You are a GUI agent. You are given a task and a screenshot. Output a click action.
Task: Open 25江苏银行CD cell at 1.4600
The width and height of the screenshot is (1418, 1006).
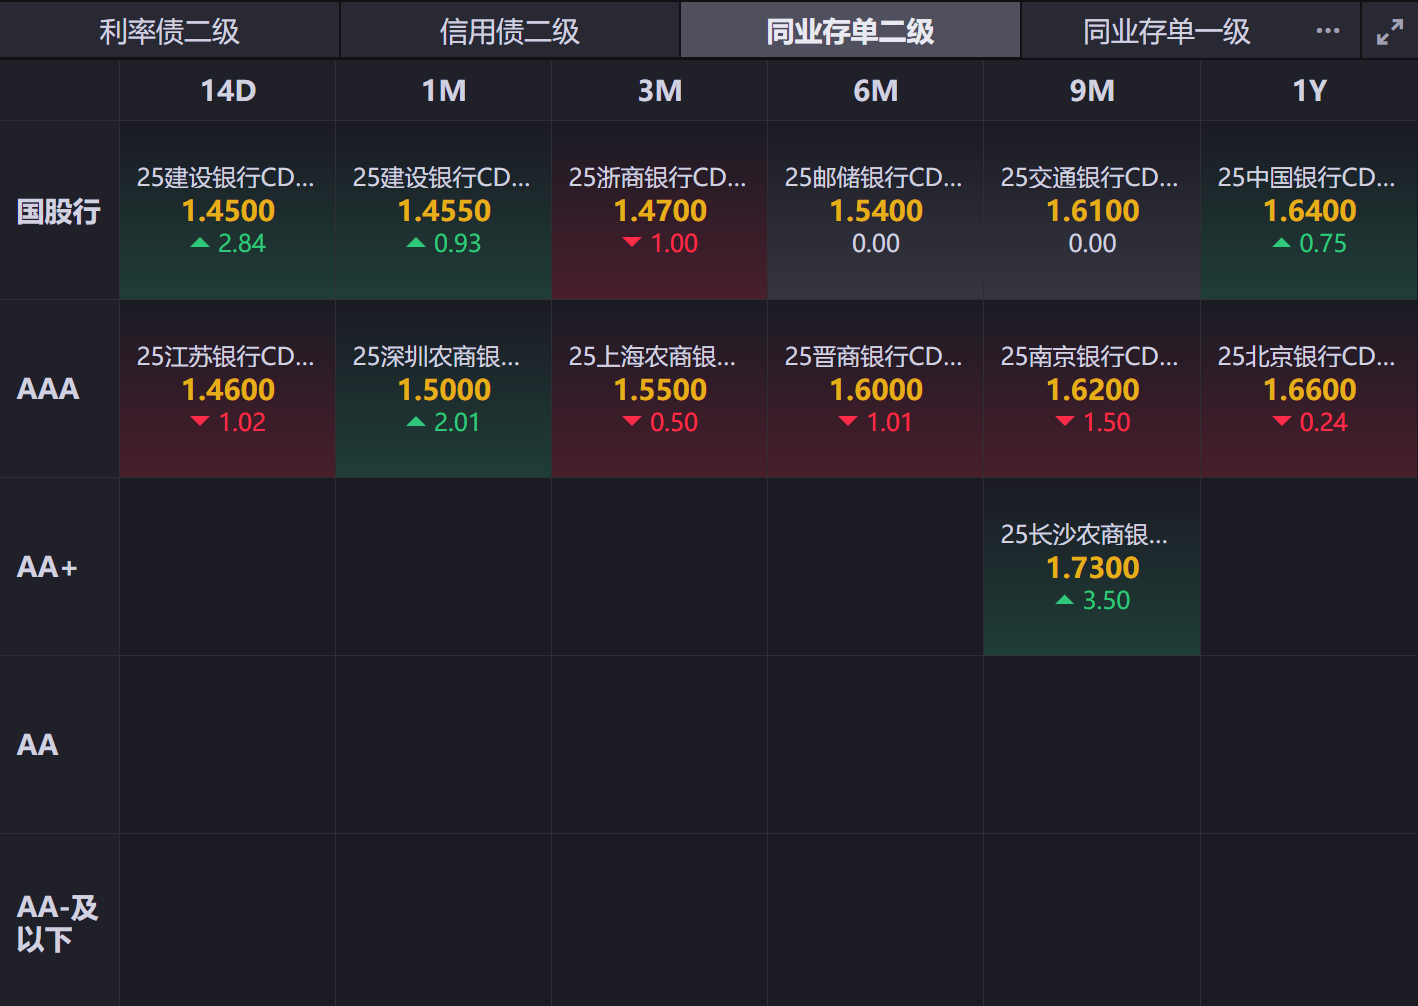(x=228, y=389)
